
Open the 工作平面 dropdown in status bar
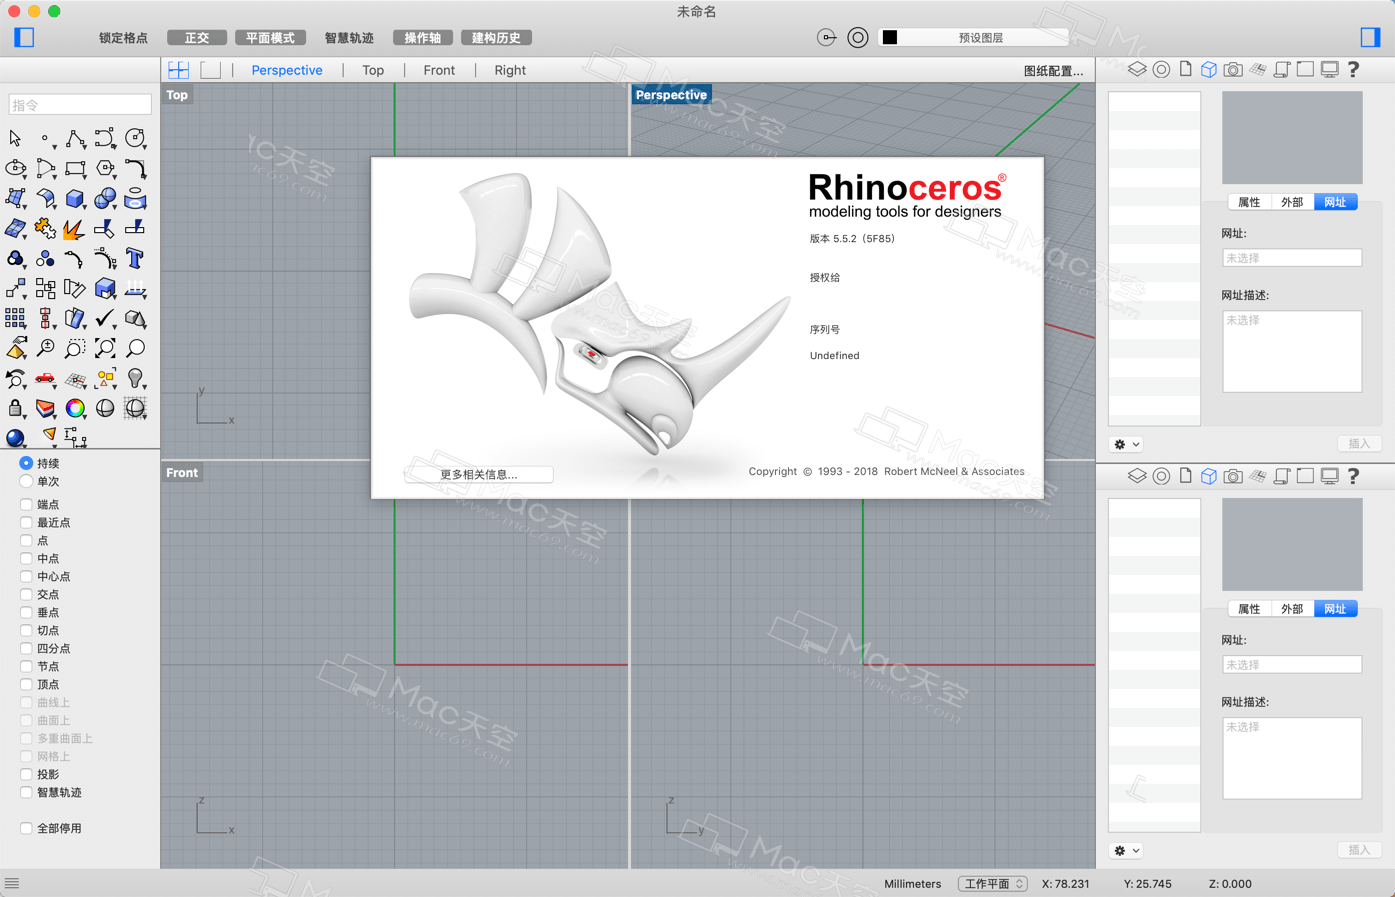coord(992,884)
